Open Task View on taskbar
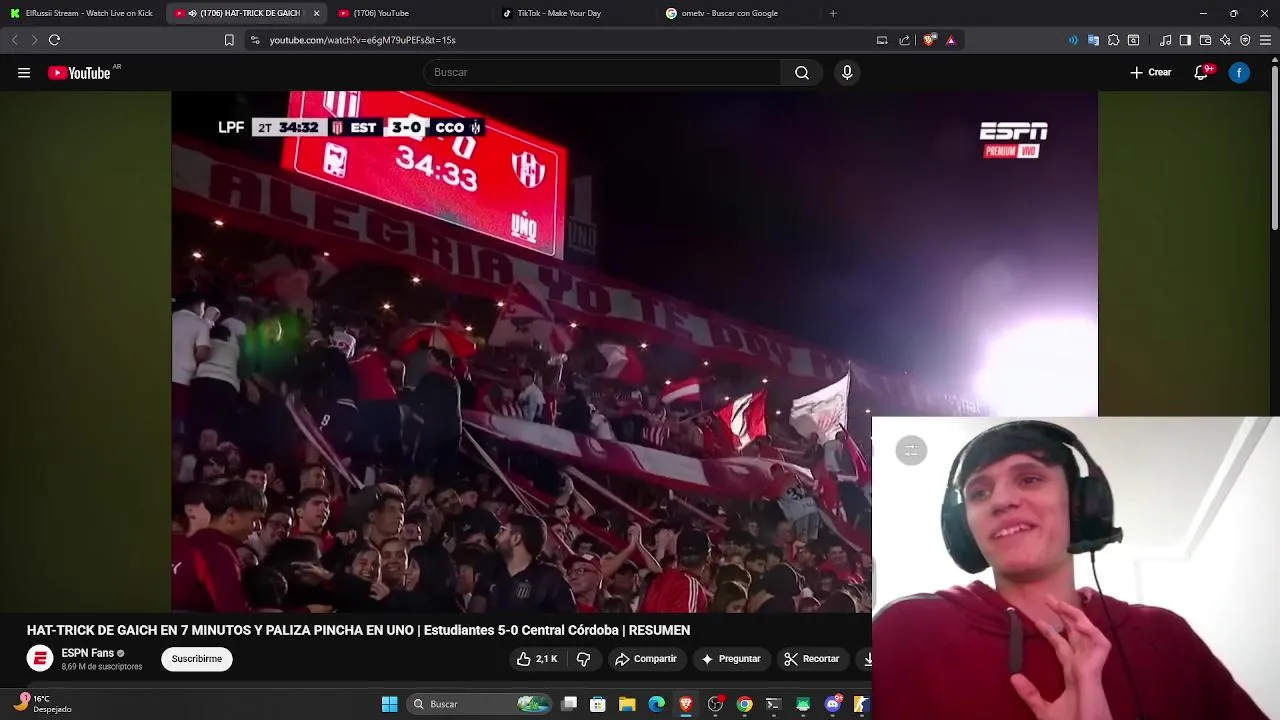Image resolution: width=1280 pixels, height=720 pixels. click(x=569, y=704)
